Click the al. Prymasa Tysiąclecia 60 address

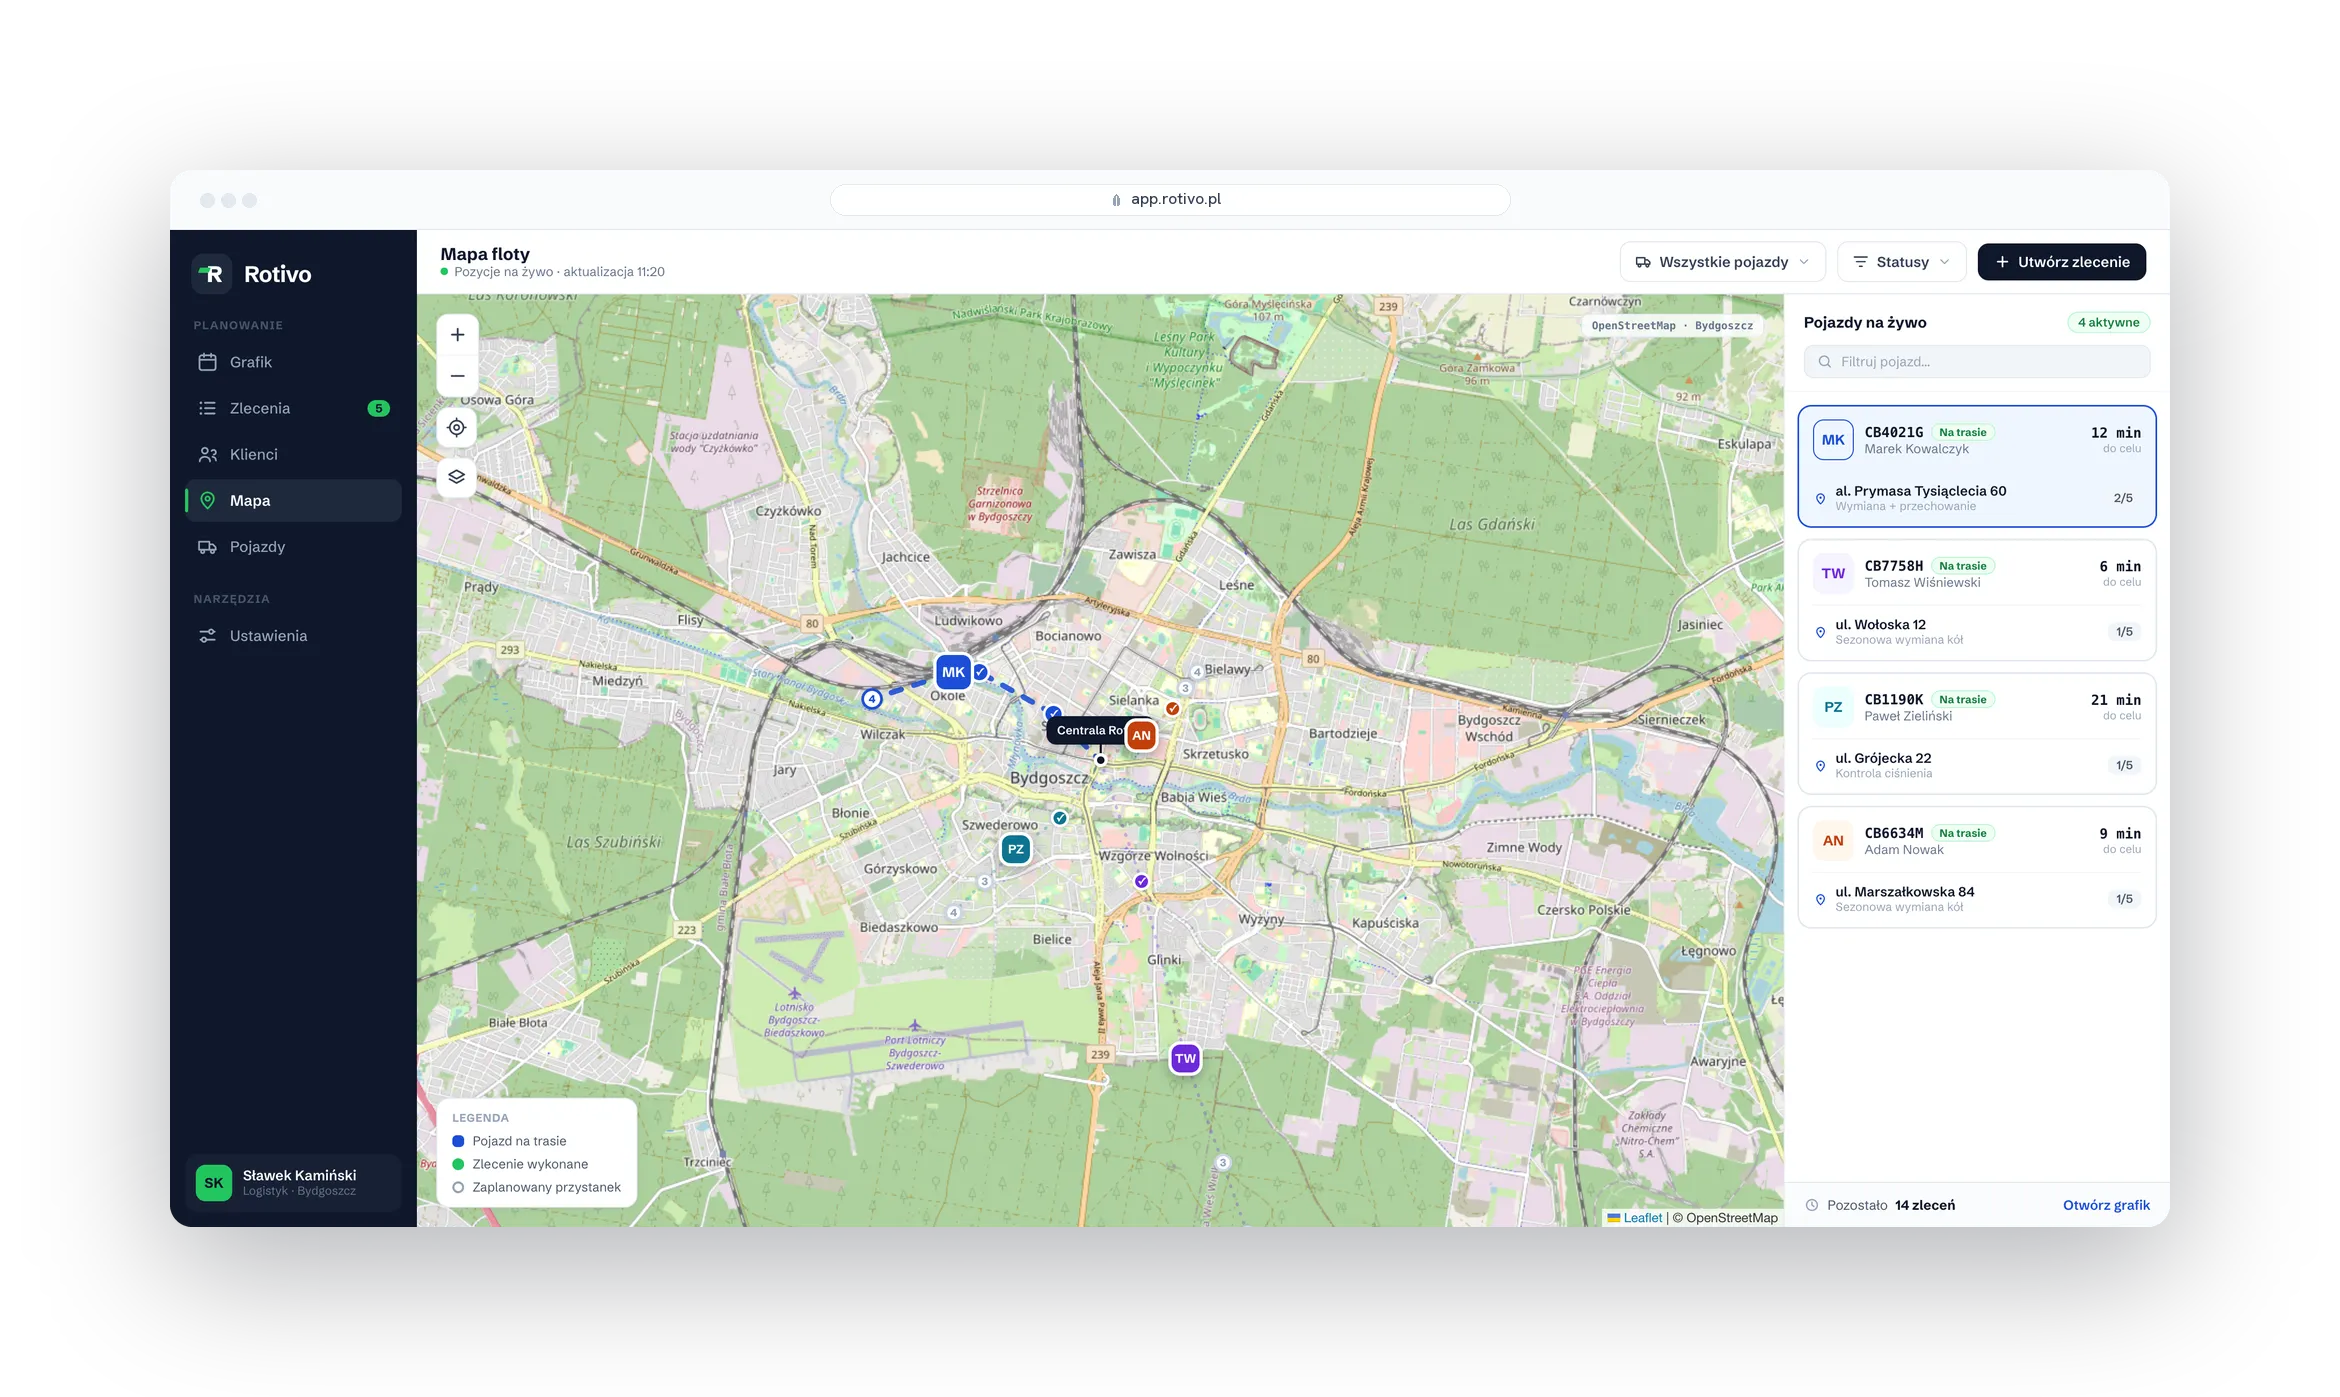(x=1920, y=491)
